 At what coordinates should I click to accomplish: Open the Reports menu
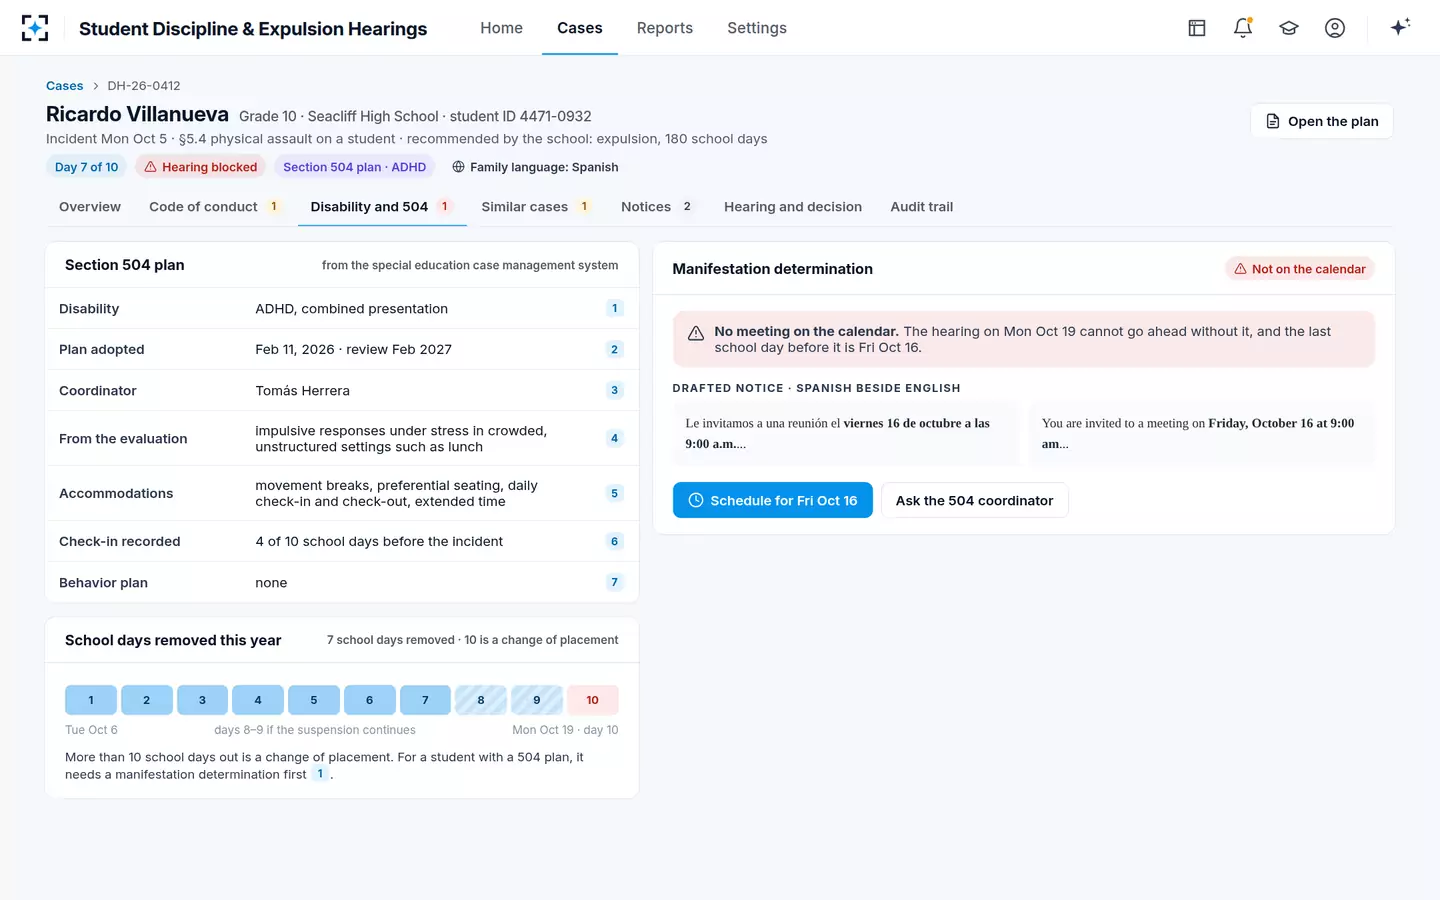[665, 28]
